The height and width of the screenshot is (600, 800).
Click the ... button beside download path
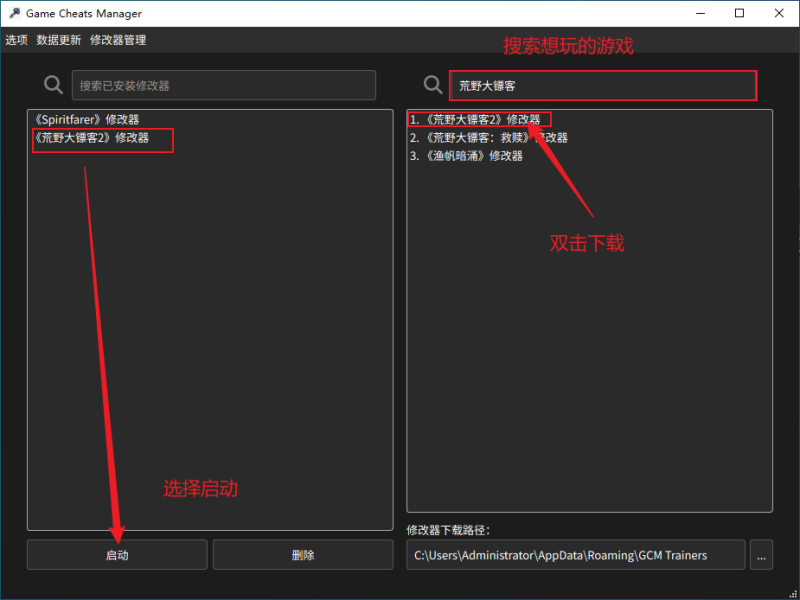pyautogui.click(x=762, y=554)
